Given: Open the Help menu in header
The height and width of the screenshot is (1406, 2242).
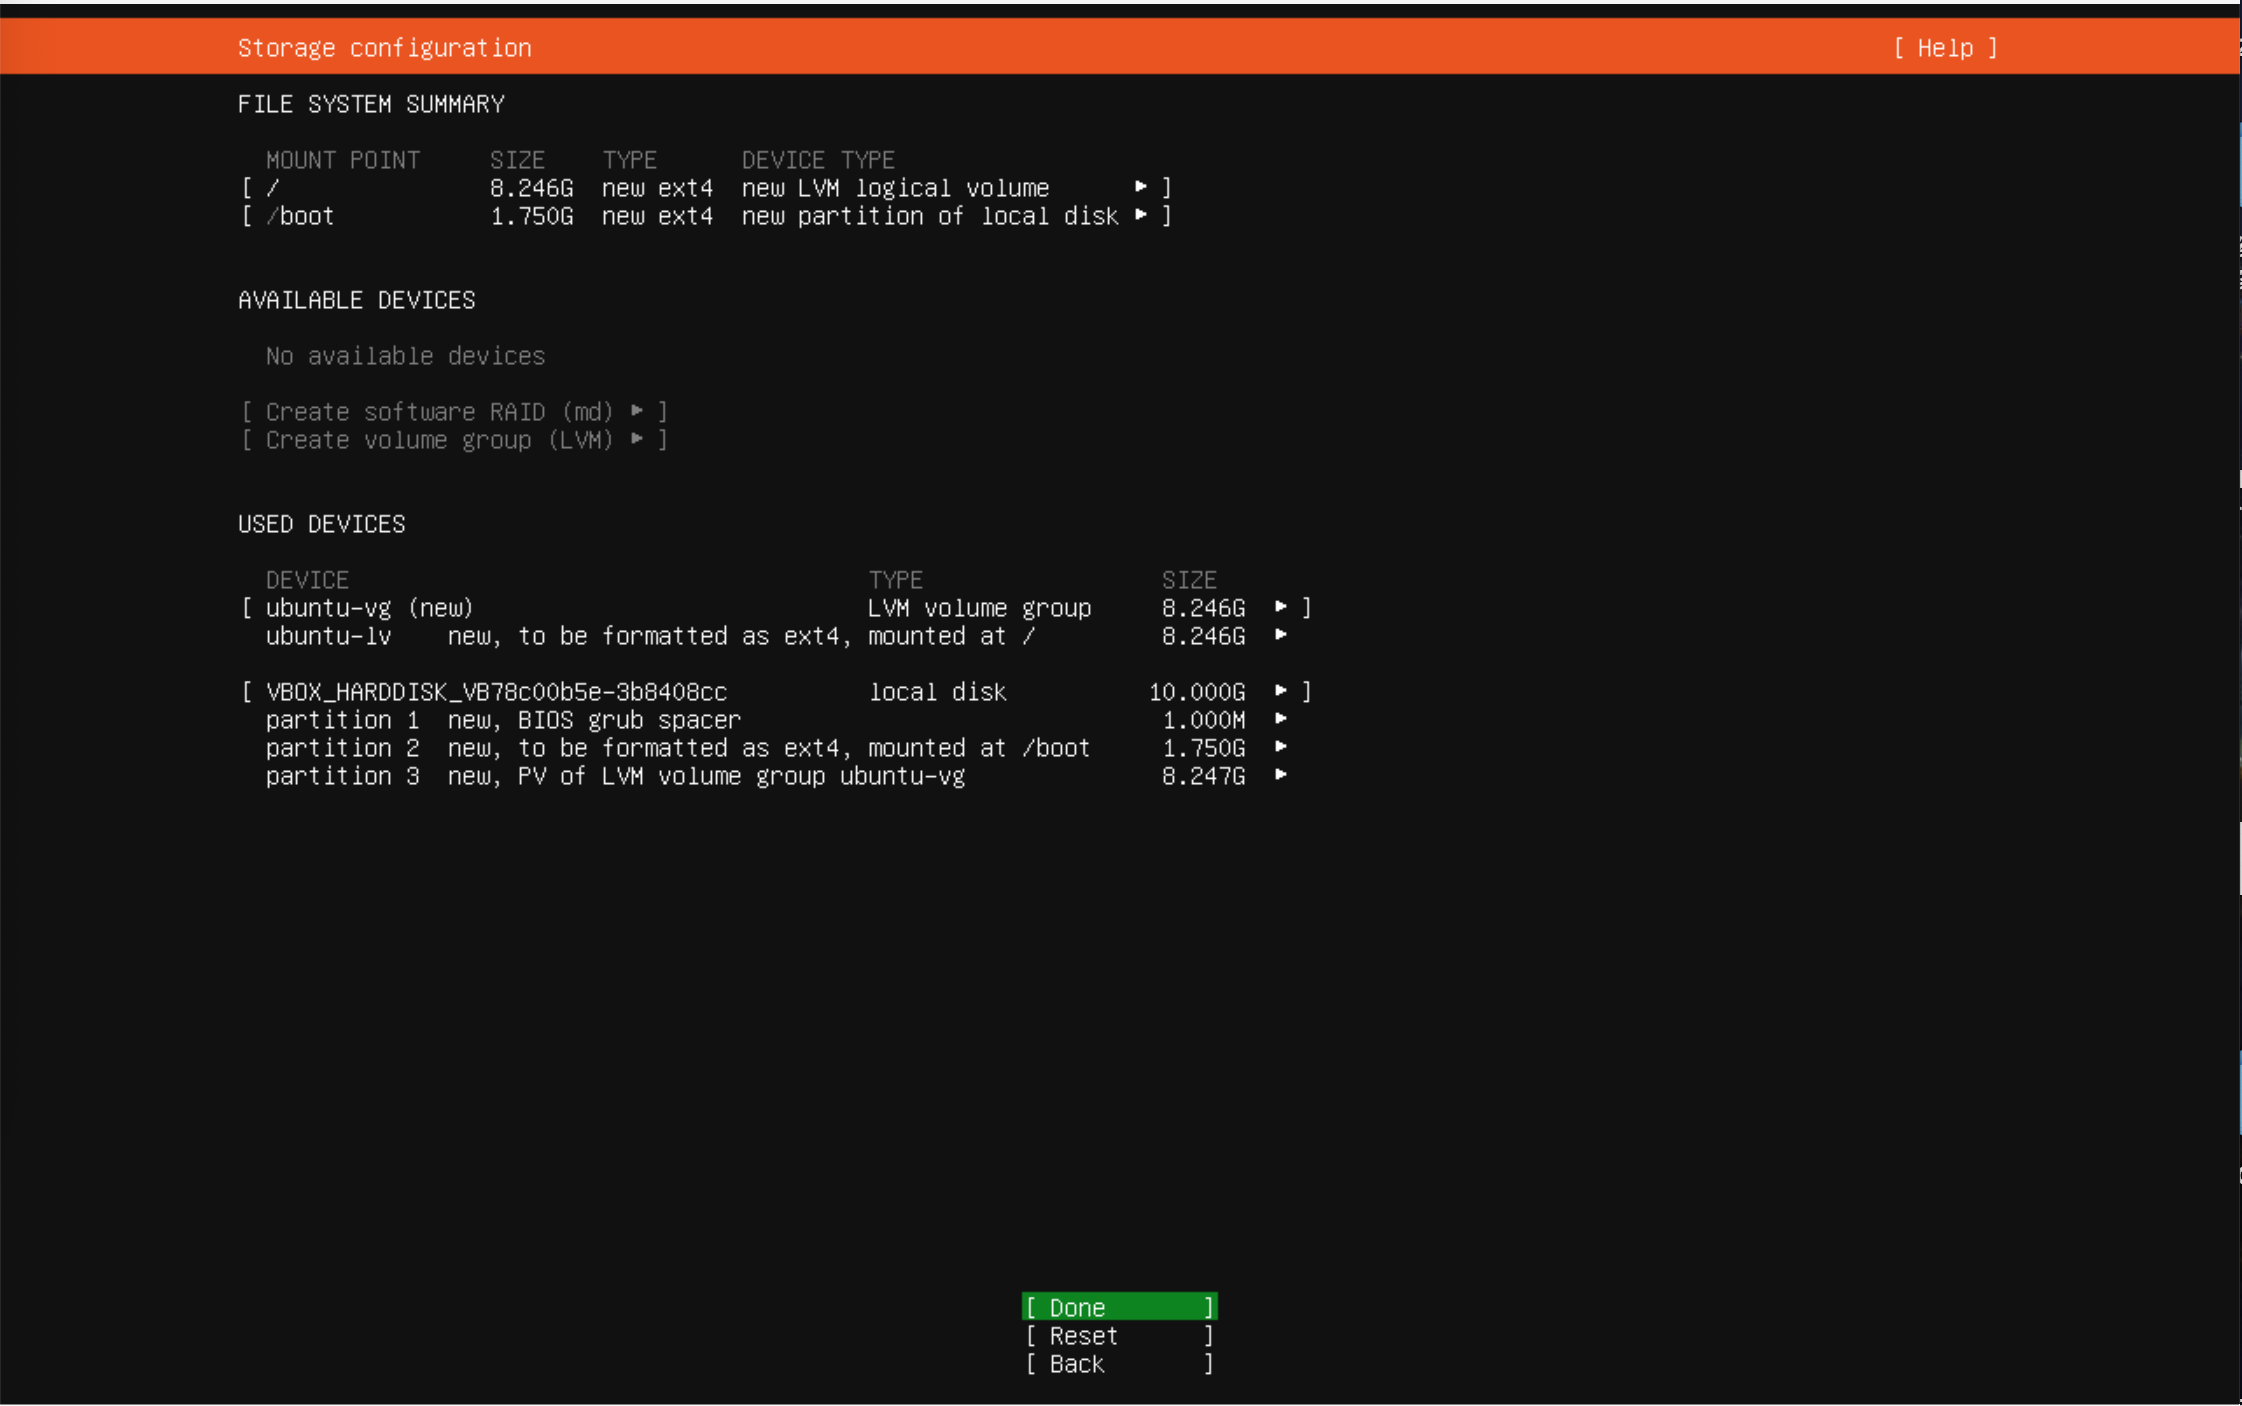Looking at the screenshot, I should click(x=1944, y=48).
